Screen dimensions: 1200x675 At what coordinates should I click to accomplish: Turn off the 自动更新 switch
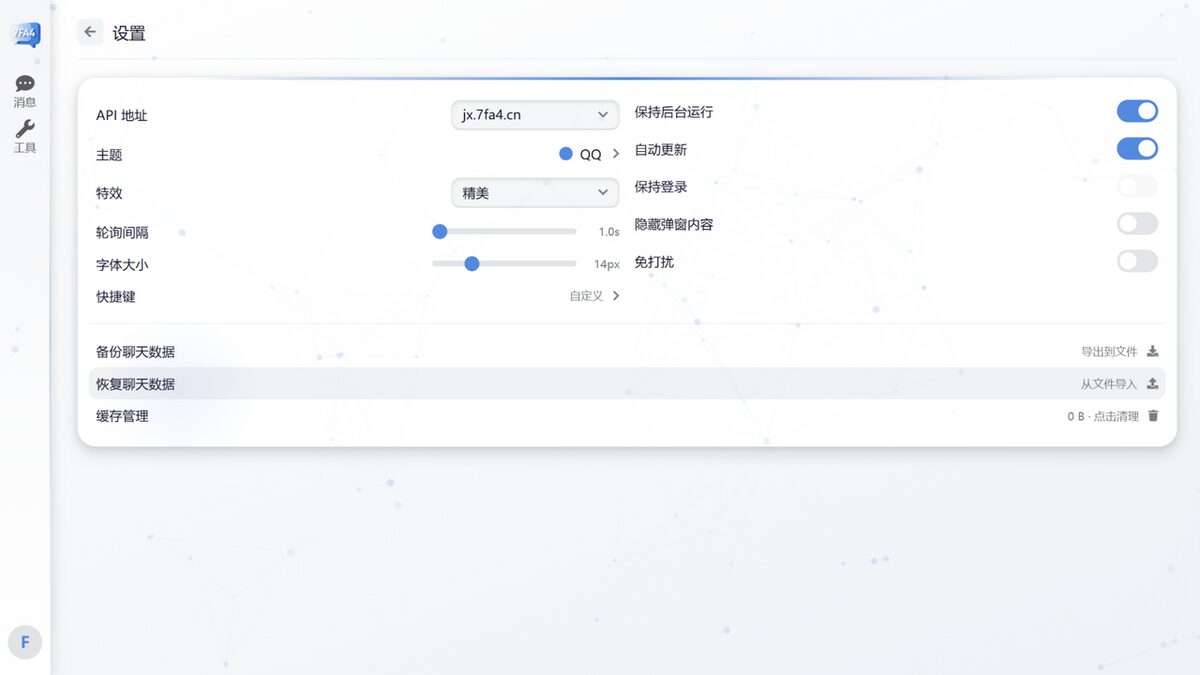(x=1137, y=149)
